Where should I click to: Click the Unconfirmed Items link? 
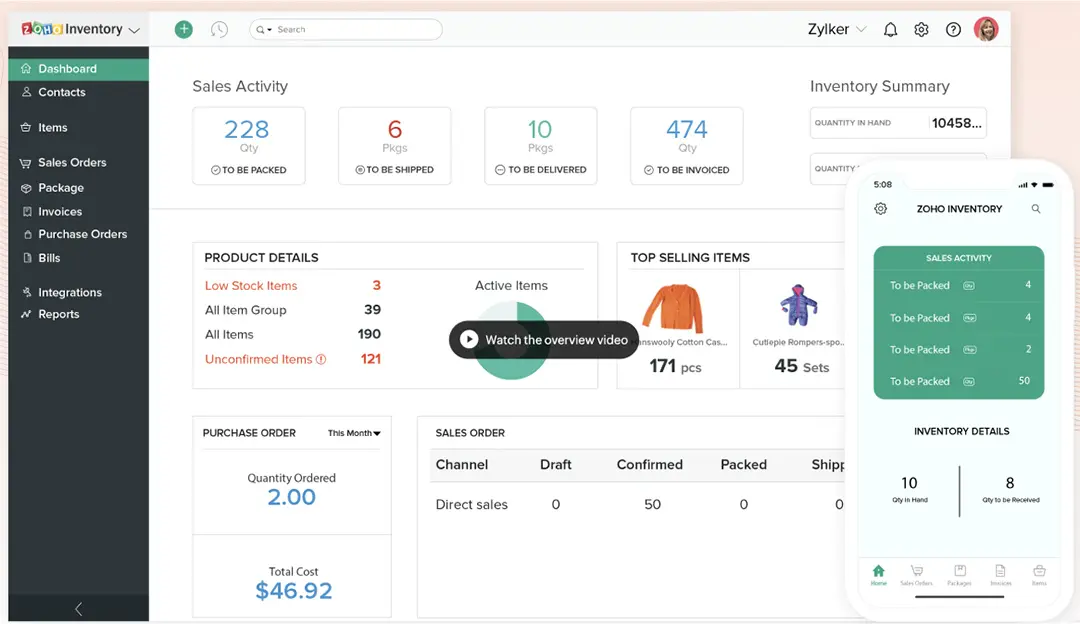tap(258, 360)
